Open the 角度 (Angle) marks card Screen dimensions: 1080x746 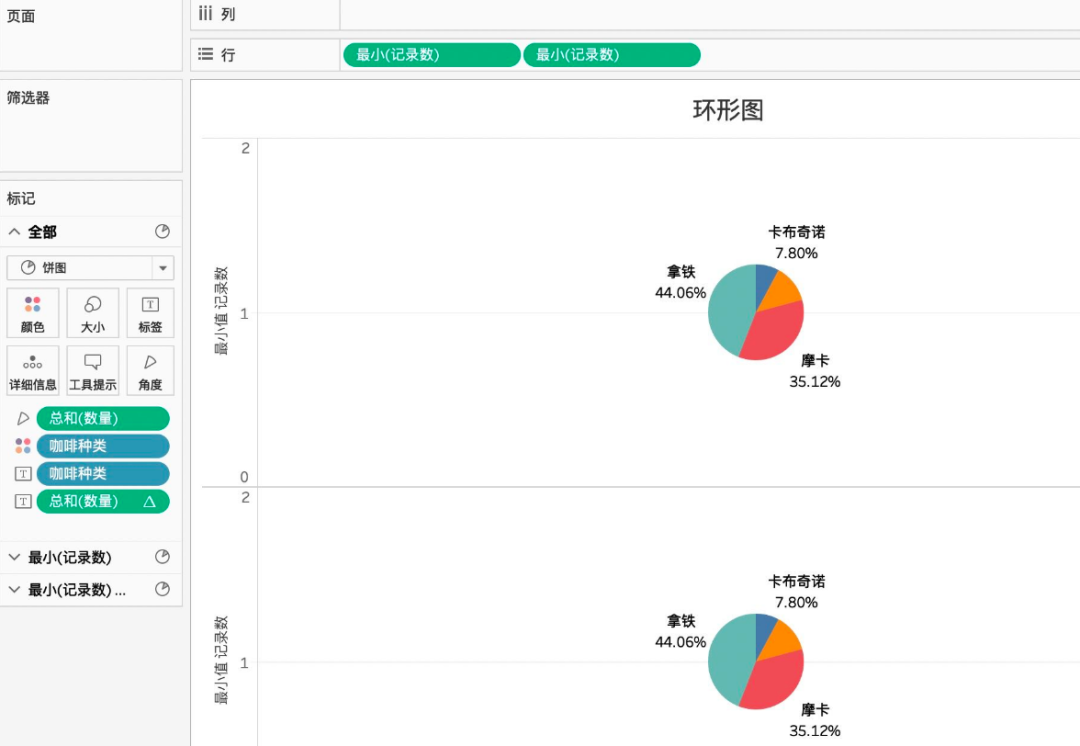coord(150,370)
